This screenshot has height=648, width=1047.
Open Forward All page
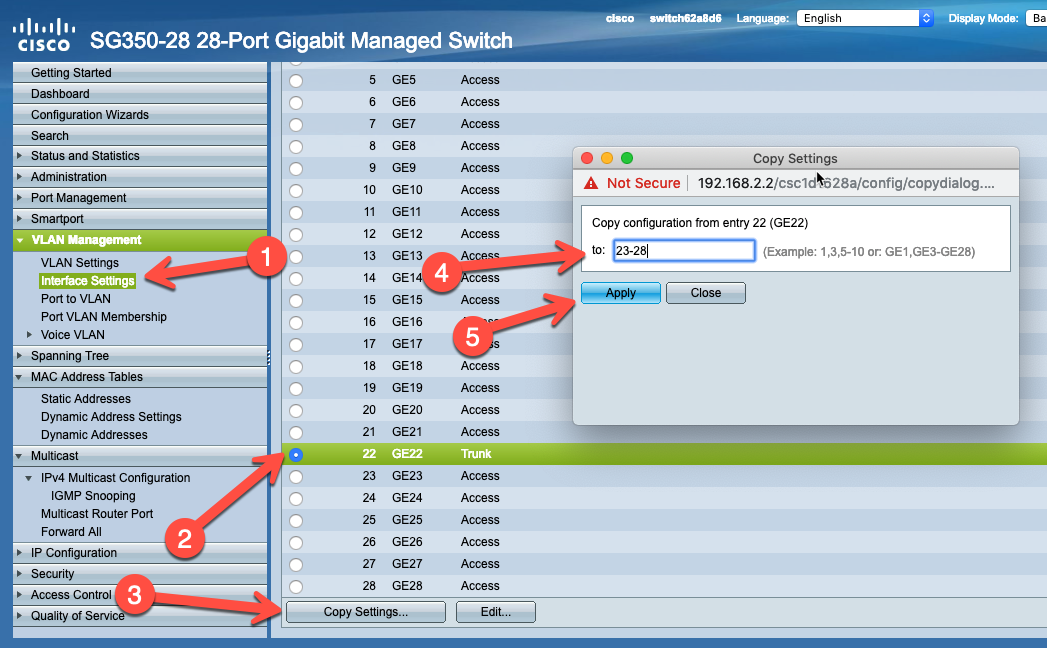(71, 532)
